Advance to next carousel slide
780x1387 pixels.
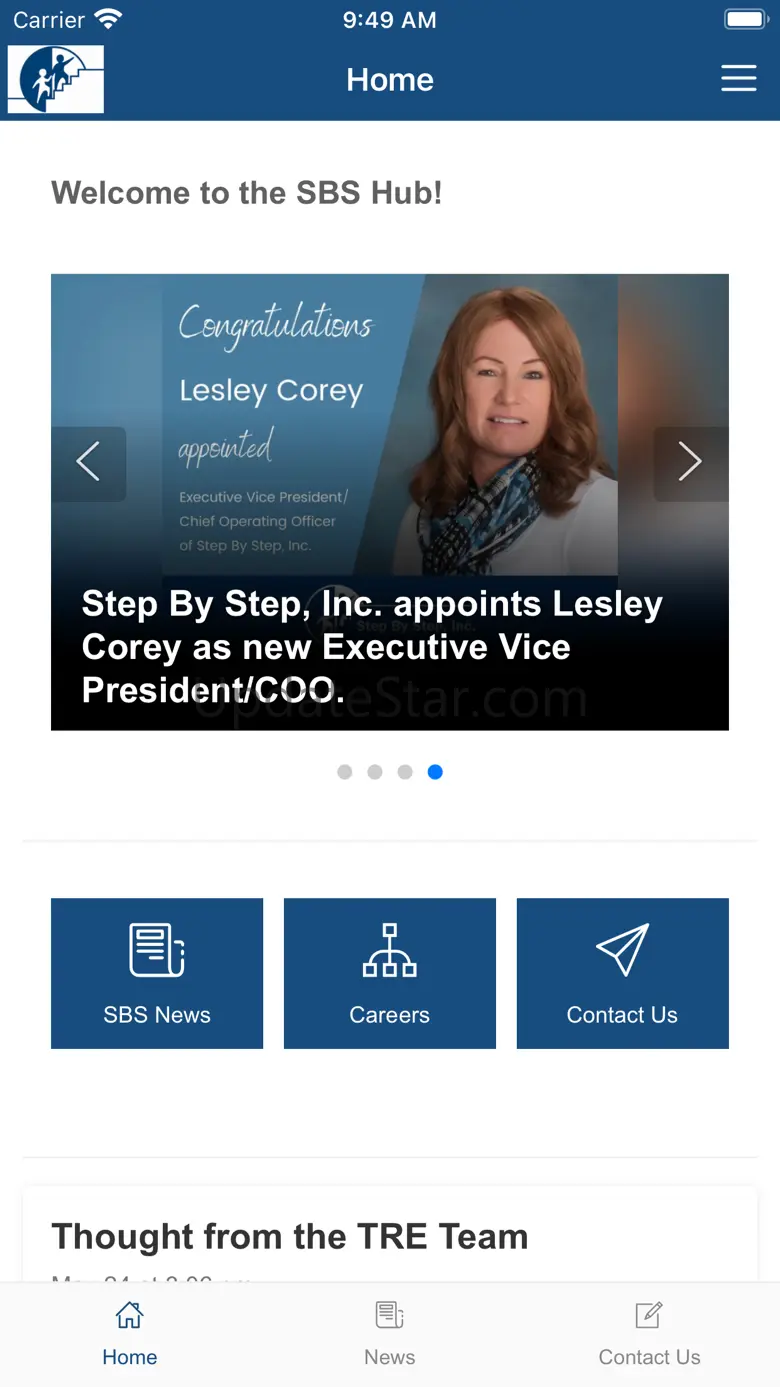coord(690,463)
